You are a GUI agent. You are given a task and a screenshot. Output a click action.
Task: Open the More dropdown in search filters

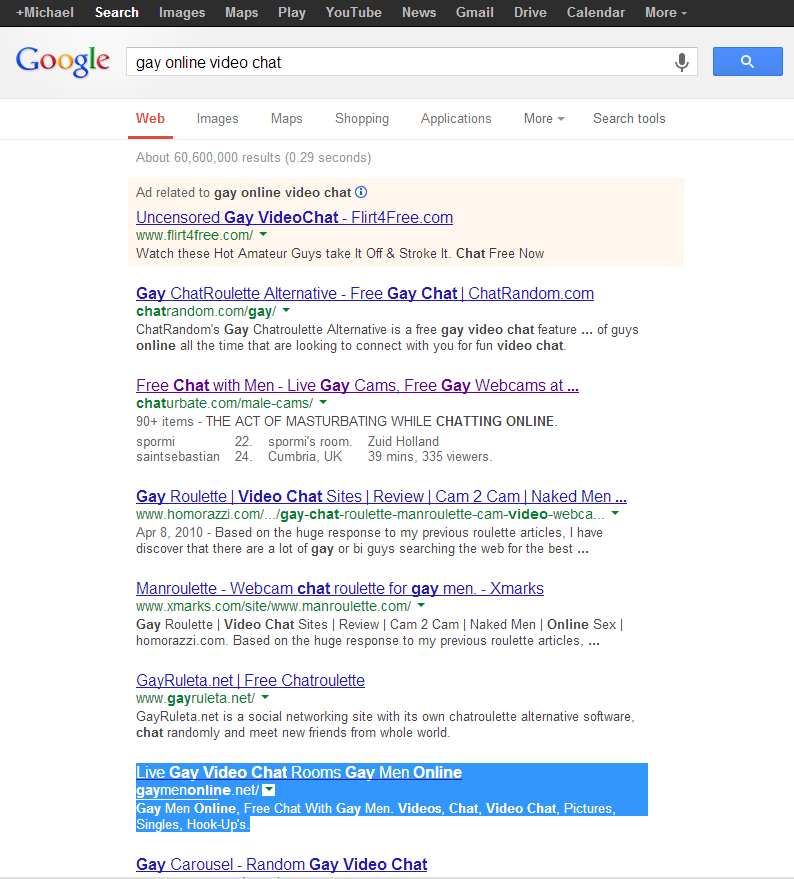coord(544,119)
